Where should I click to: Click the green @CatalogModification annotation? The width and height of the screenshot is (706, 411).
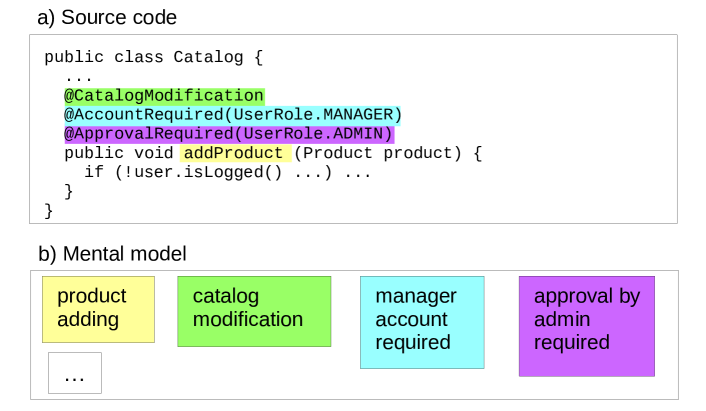pyautogui.click(x=164, y=96)
